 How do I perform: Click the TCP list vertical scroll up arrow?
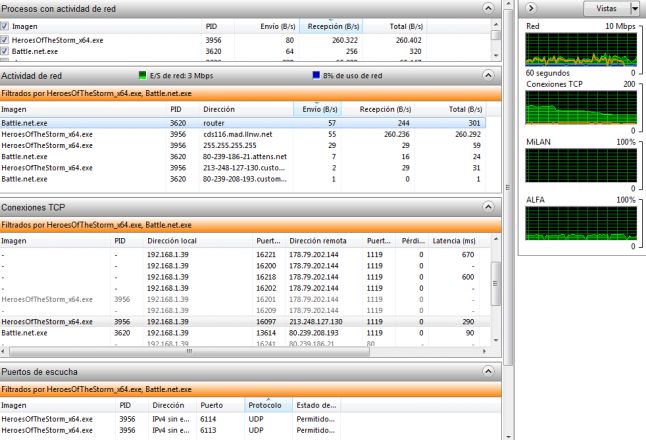496,239
